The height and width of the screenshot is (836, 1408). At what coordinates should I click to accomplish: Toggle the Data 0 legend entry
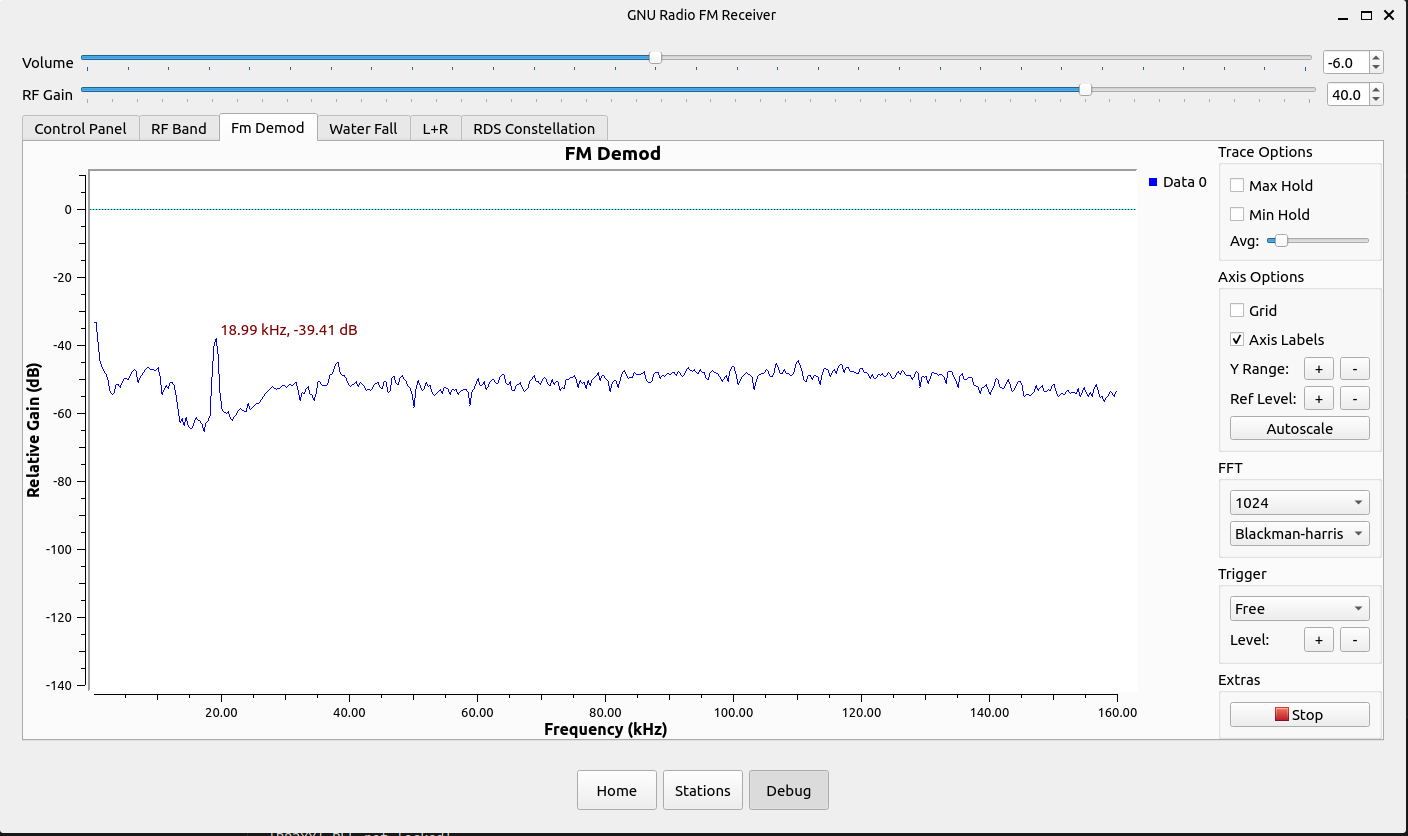click(x=1178, y=182)
